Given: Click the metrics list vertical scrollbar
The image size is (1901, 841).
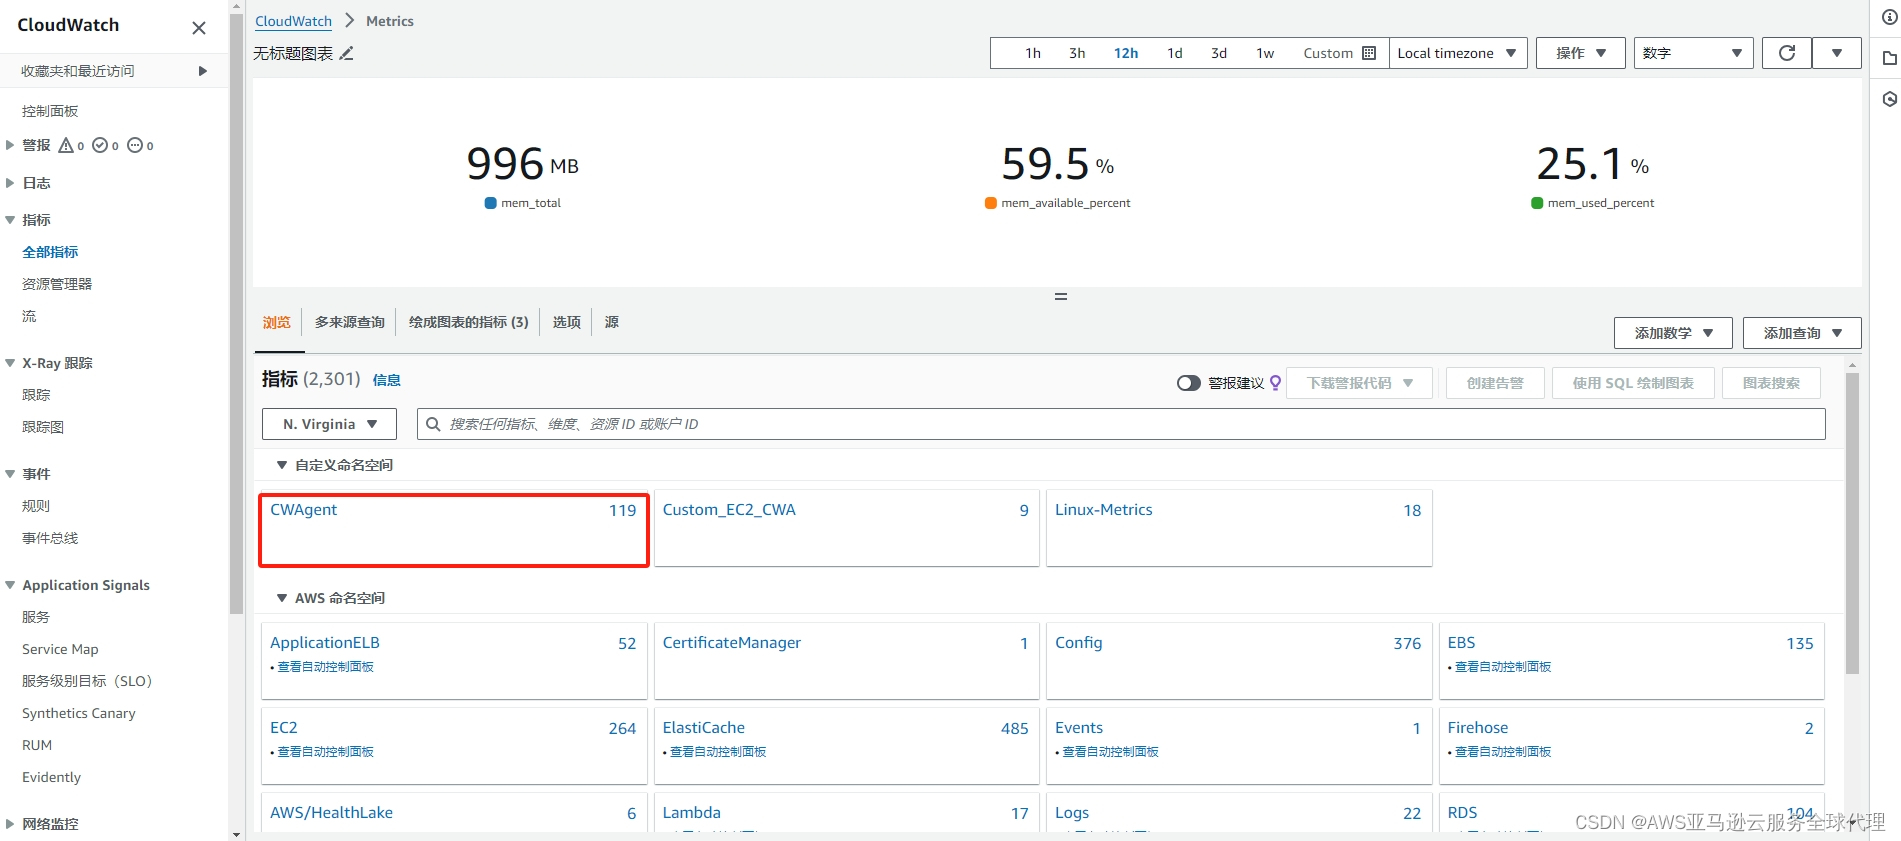Looking at the screenshot, I should point(1852,523).
